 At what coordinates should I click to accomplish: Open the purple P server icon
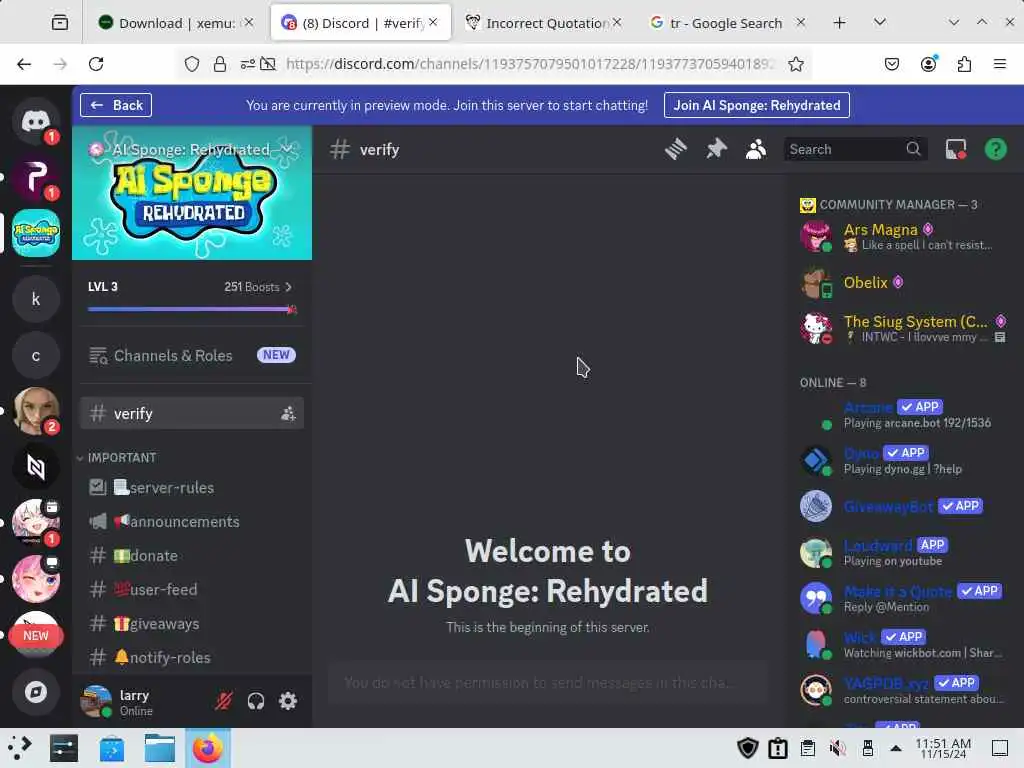[35, 177]
